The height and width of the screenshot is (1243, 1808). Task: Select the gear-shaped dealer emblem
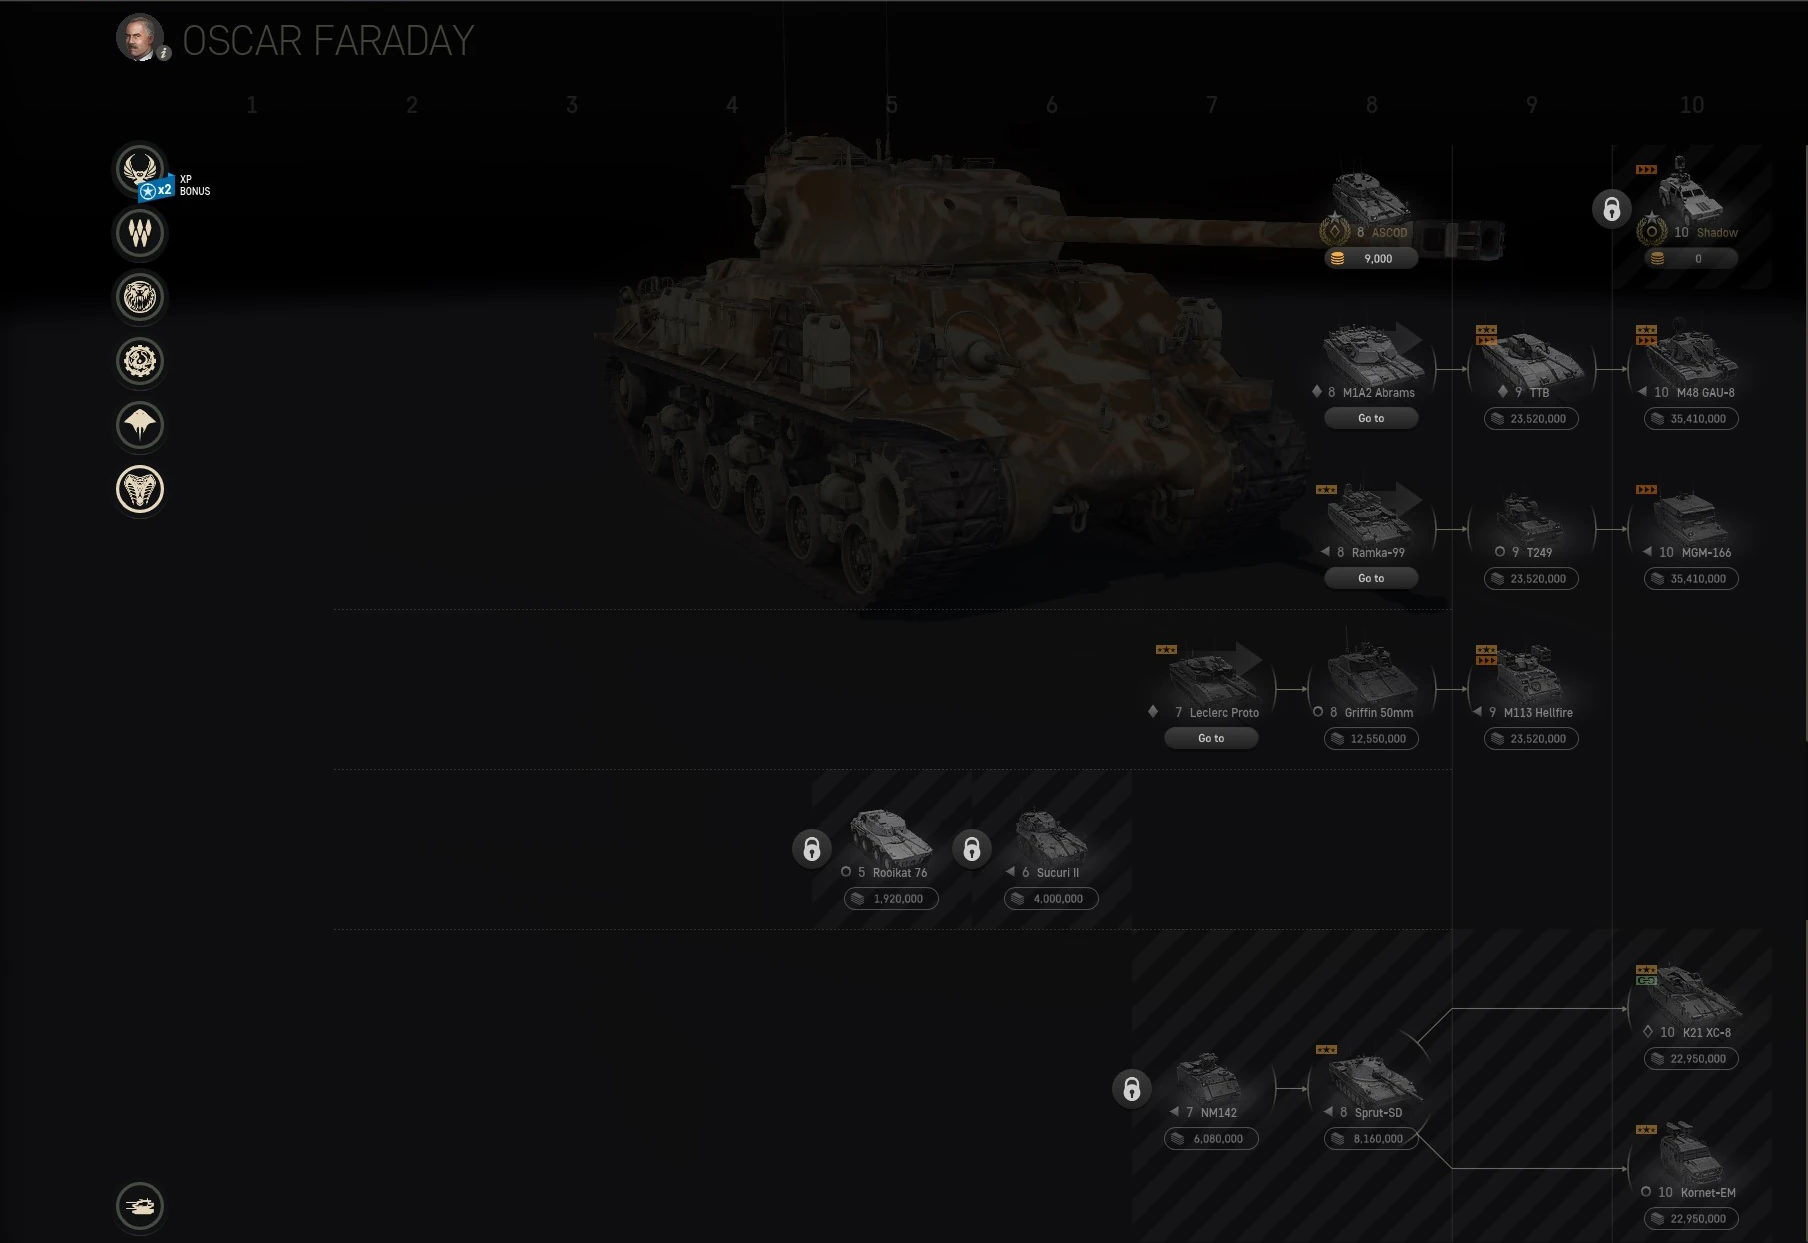140,361
